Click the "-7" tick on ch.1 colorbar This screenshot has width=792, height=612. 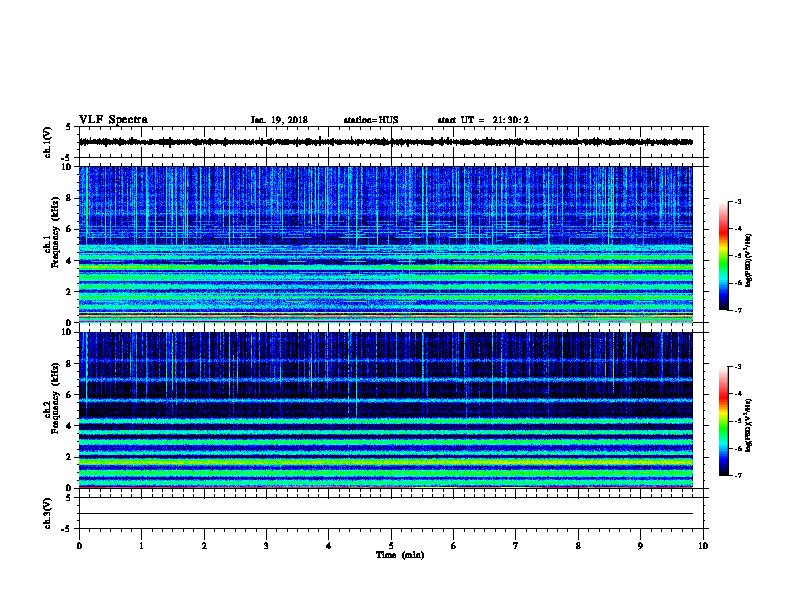tap(737, 310)
